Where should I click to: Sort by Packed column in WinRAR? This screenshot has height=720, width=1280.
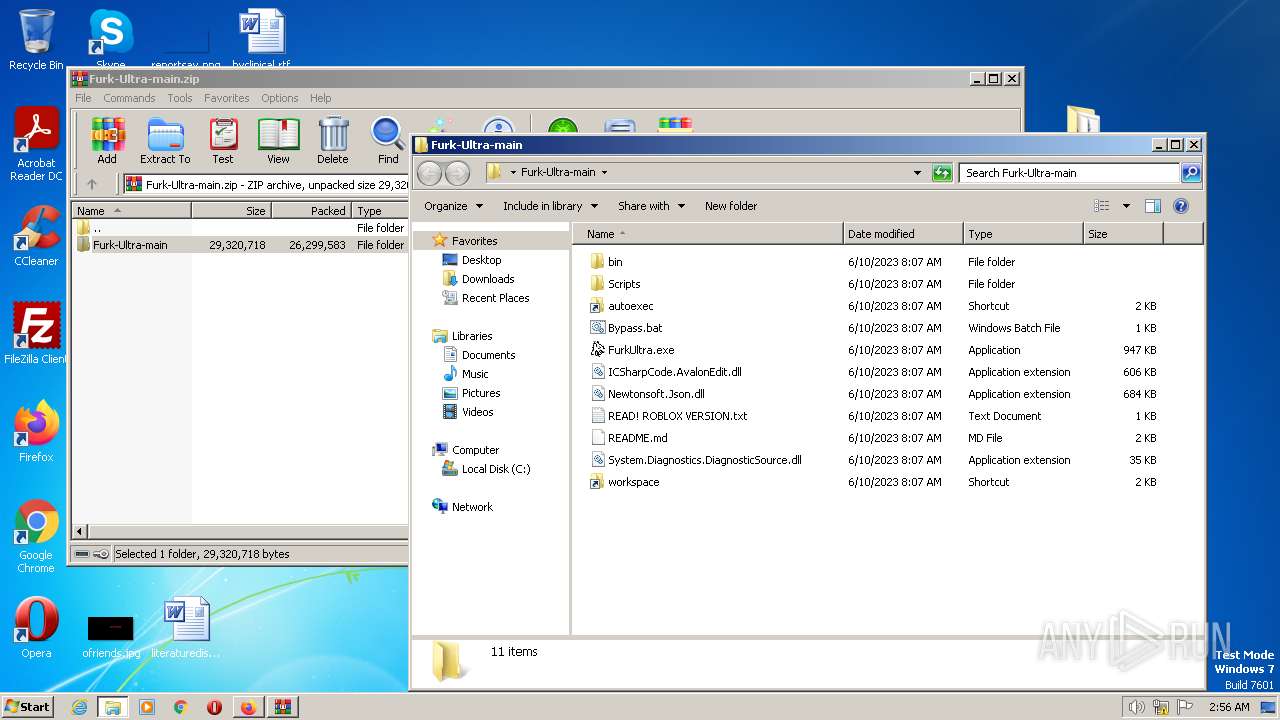[x=311, y=211]
